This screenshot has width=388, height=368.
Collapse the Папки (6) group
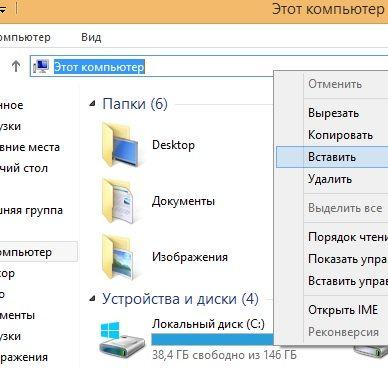92,104
